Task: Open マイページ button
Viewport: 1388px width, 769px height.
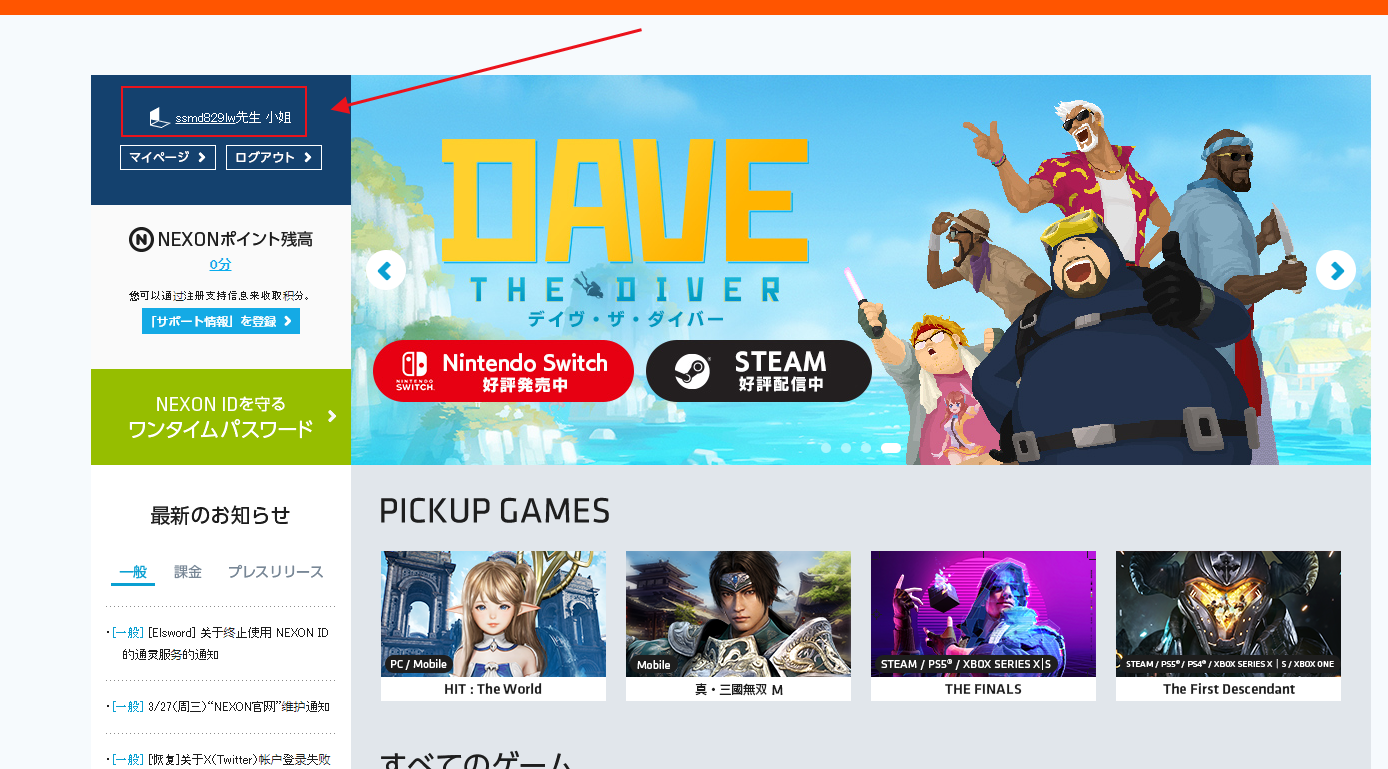Action: pyautogui.click(x=168, y=157)
